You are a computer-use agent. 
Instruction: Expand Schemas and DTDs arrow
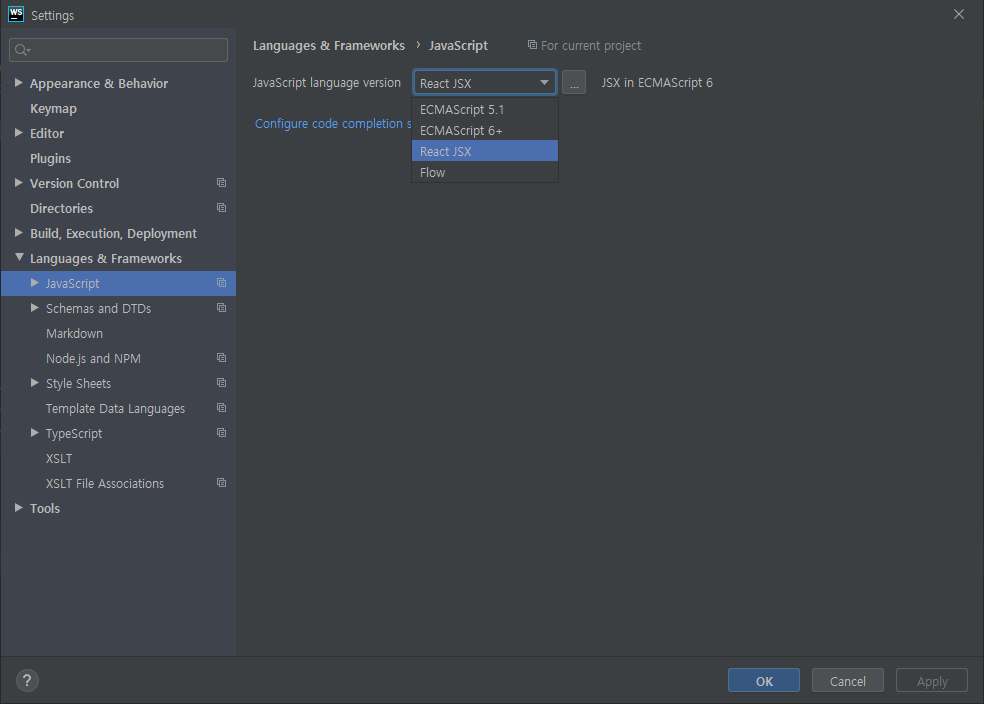point(35,307)
